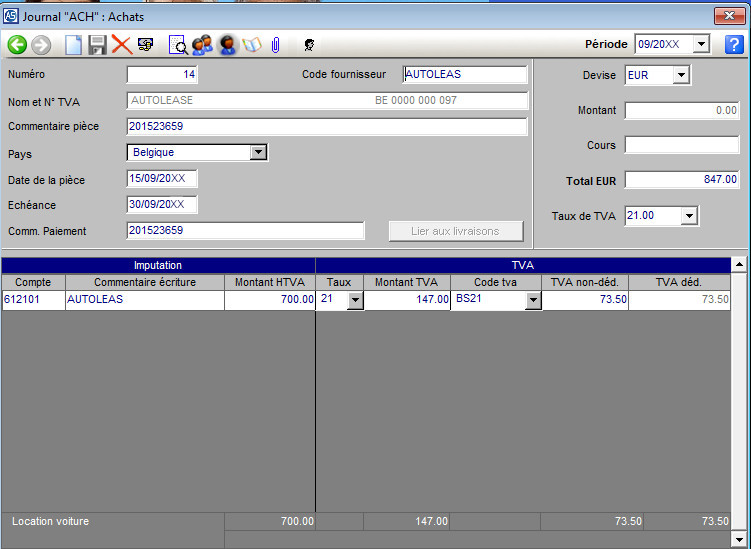Viewport: 751px width, 549px height.
Task: Open the Pays Belgique dropdown
Action: (258, 152)
